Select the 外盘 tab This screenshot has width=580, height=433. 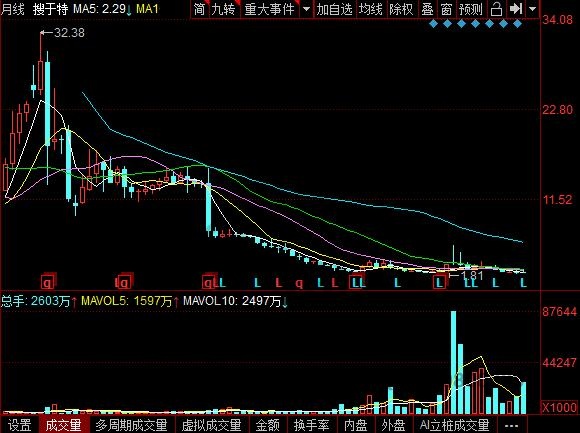[x=393, y=425]
